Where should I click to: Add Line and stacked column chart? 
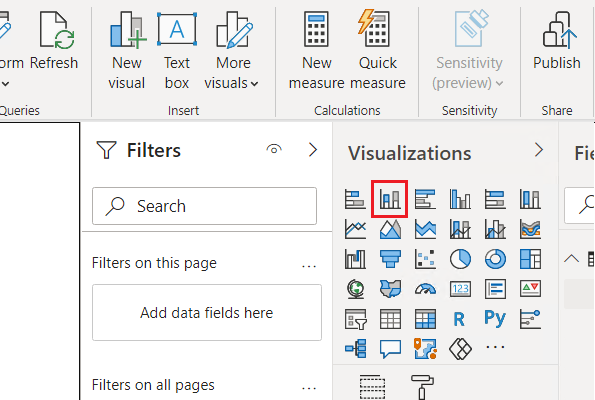[x=460, y=229]
